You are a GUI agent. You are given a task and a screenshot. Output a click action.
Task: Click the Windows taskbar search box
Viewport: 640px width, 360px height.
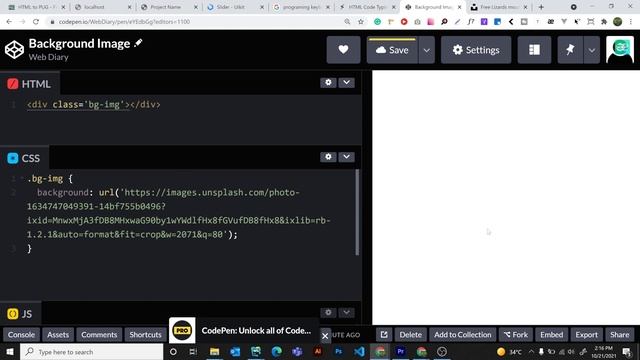(91, 351)
